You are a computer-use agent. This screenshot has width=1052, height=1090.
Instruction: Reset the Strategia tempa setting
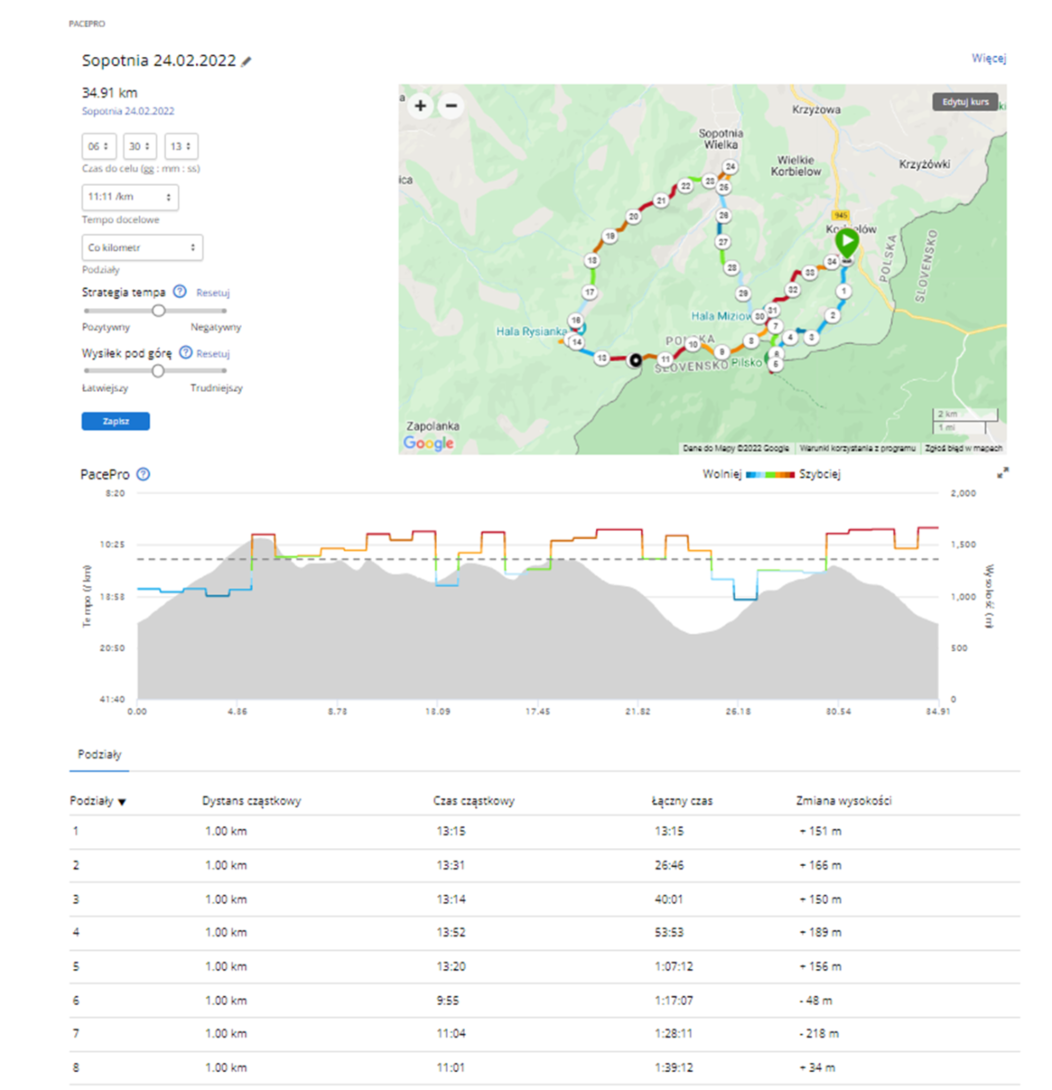(213, 293)
